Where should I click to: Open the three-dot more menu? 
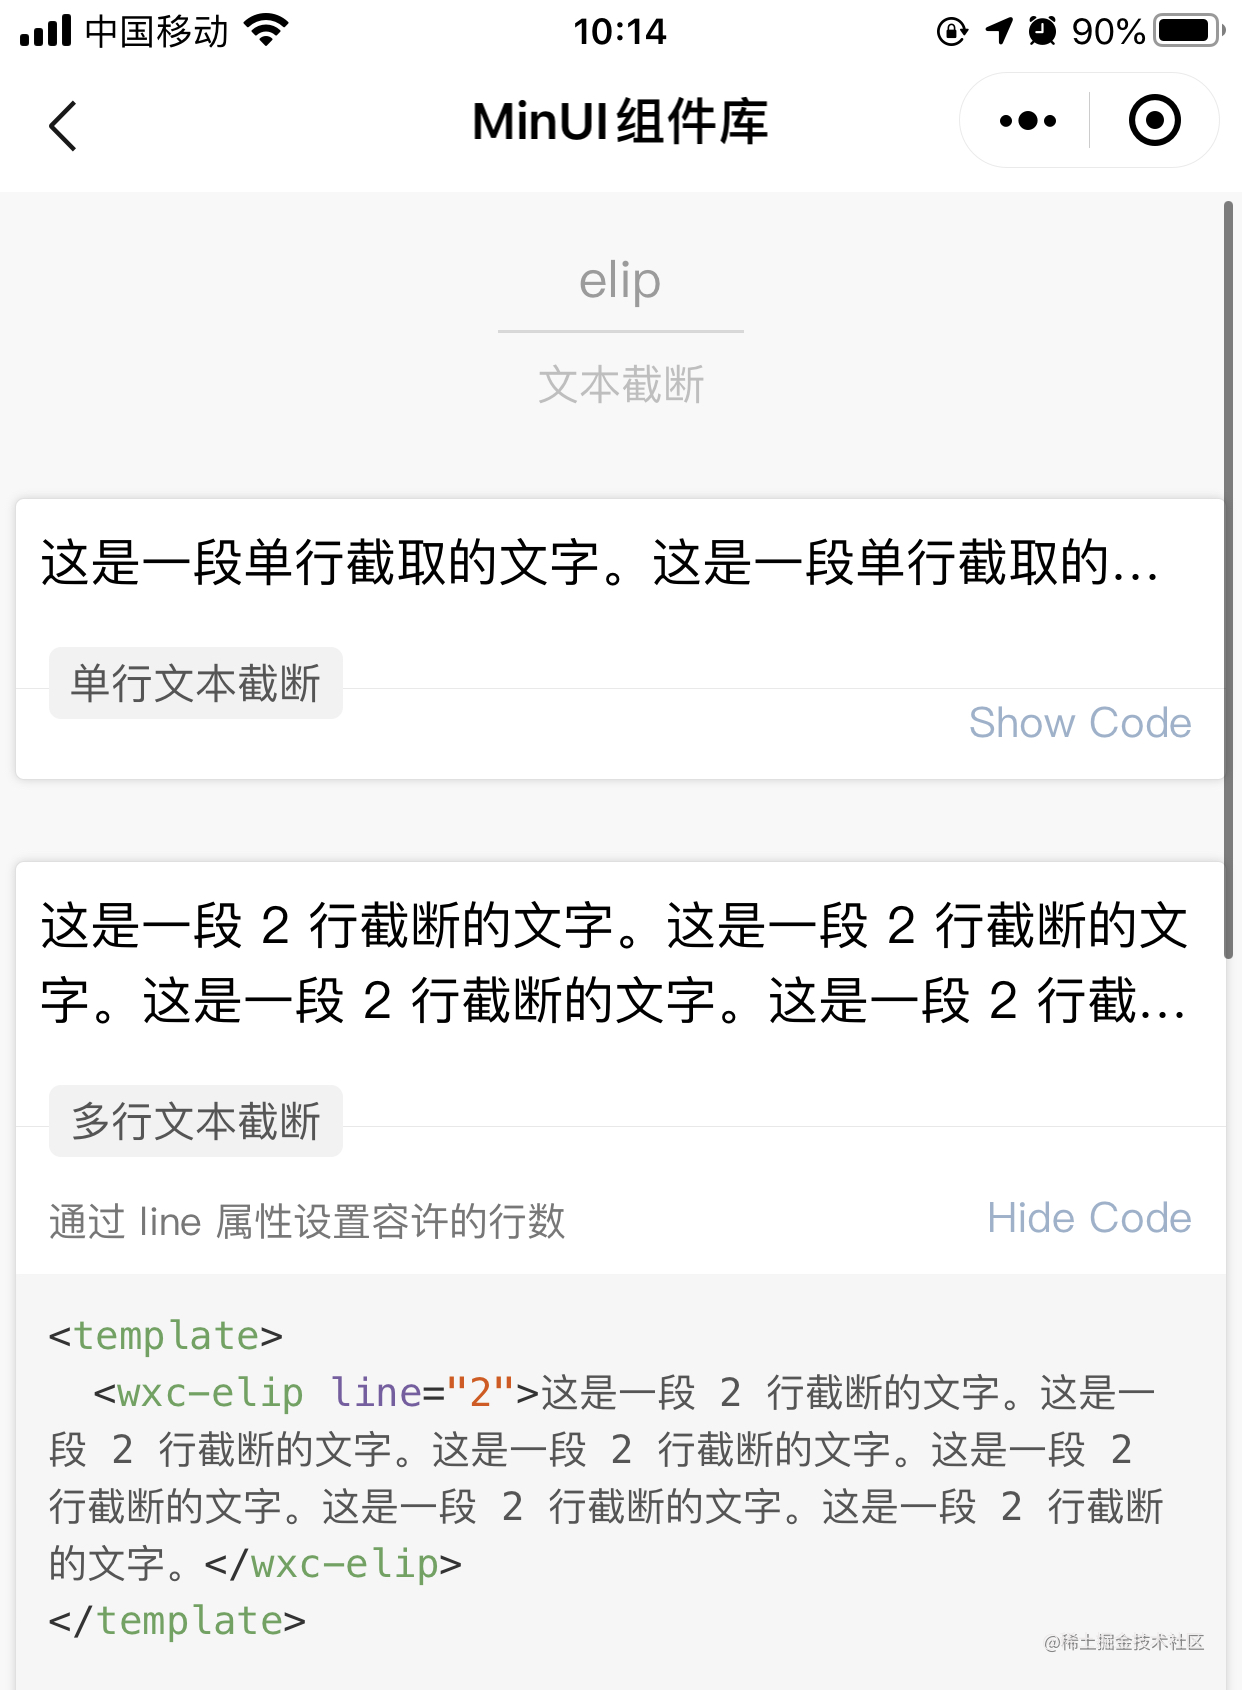[x=1027, y=121]
